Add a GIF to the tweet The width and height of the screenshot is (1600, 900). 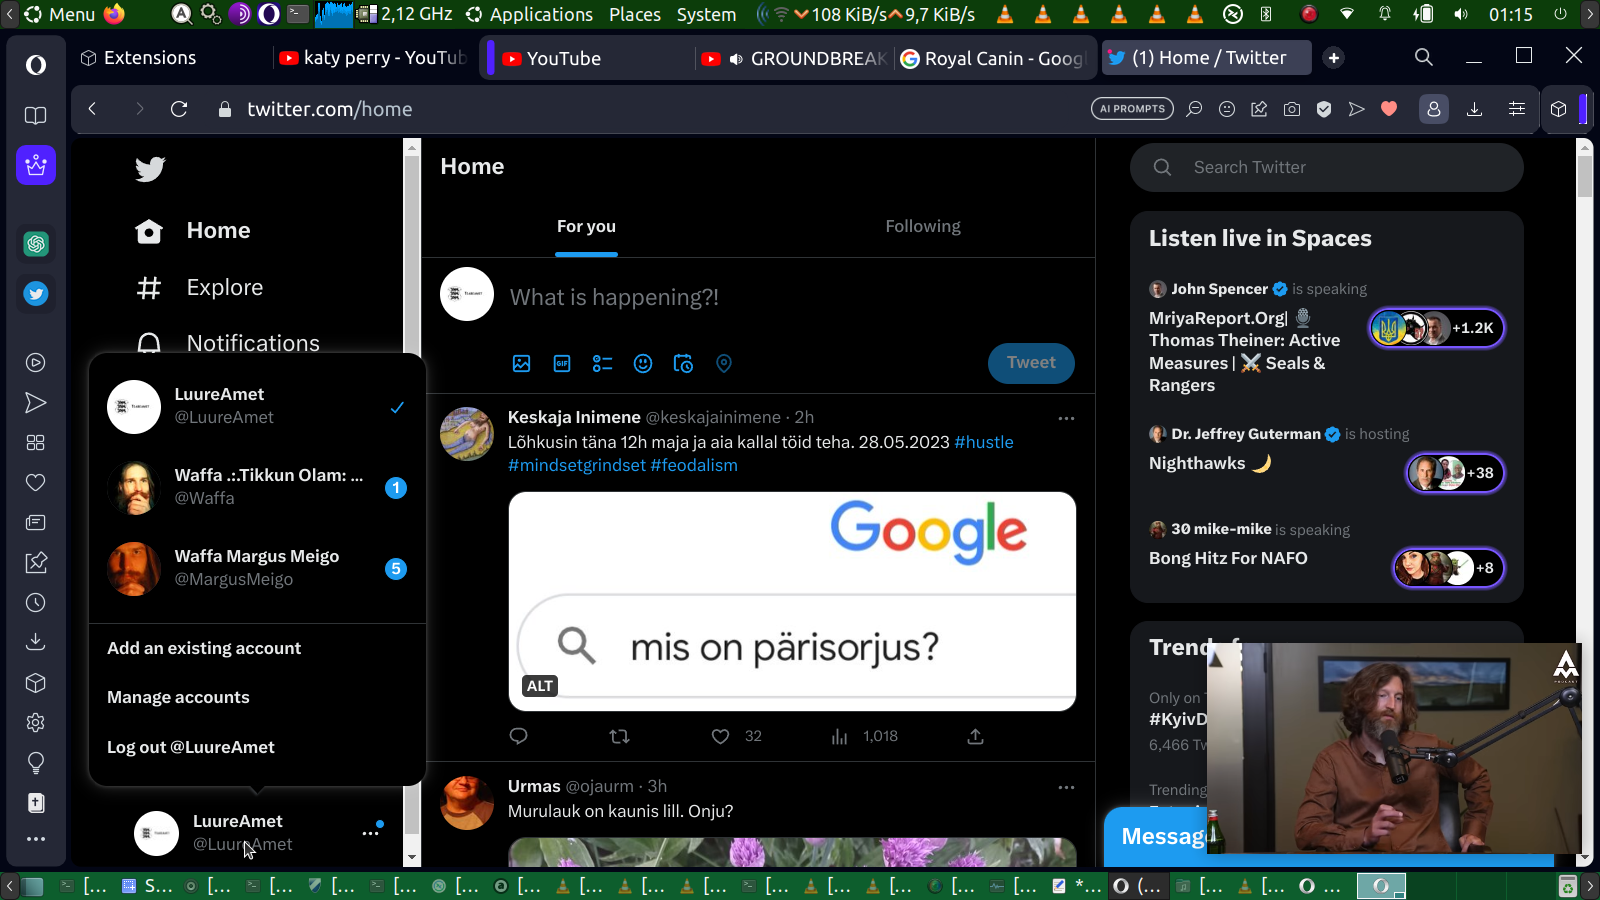tap(562, 364)
